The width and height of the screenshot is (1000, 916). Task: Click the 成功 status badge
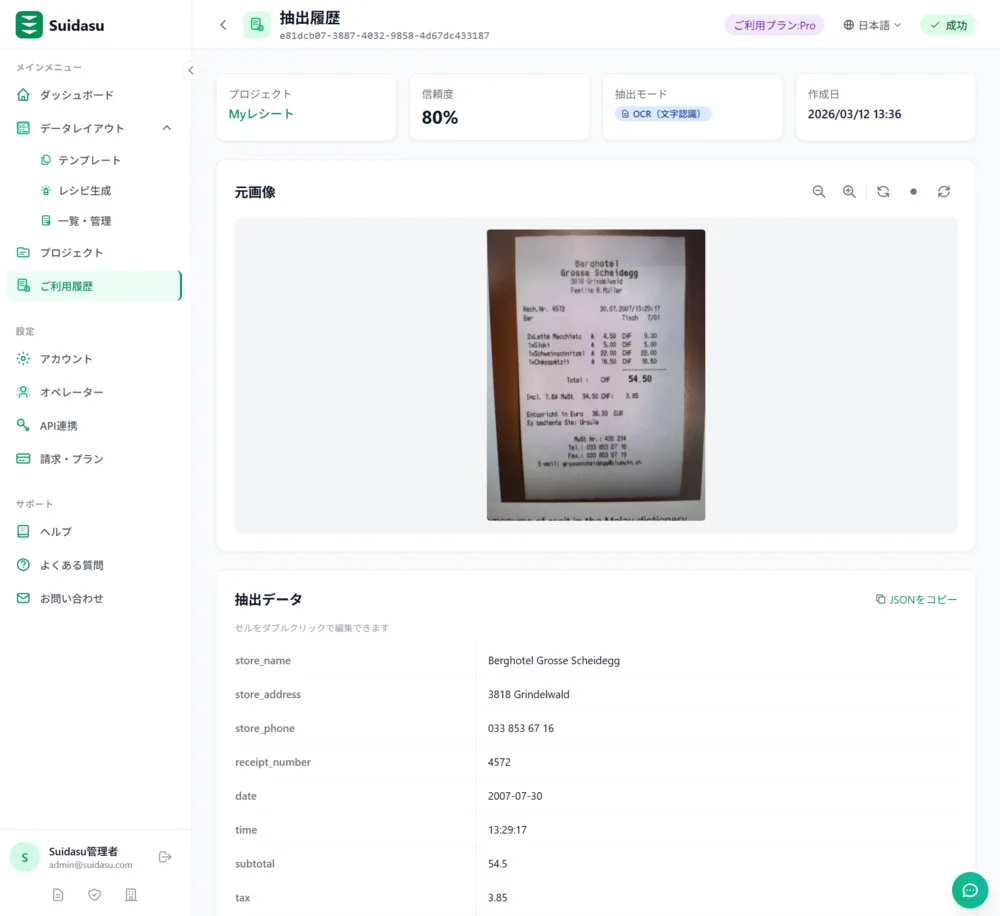[948, 26]
